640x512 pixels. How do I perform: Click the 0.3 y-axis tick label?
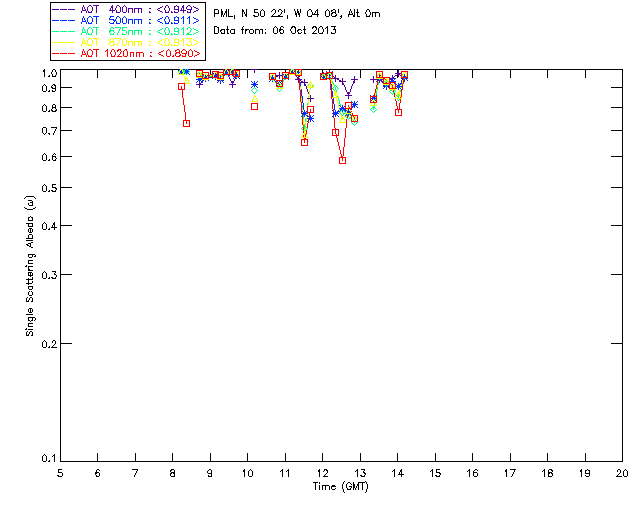(x=49, y=275)
